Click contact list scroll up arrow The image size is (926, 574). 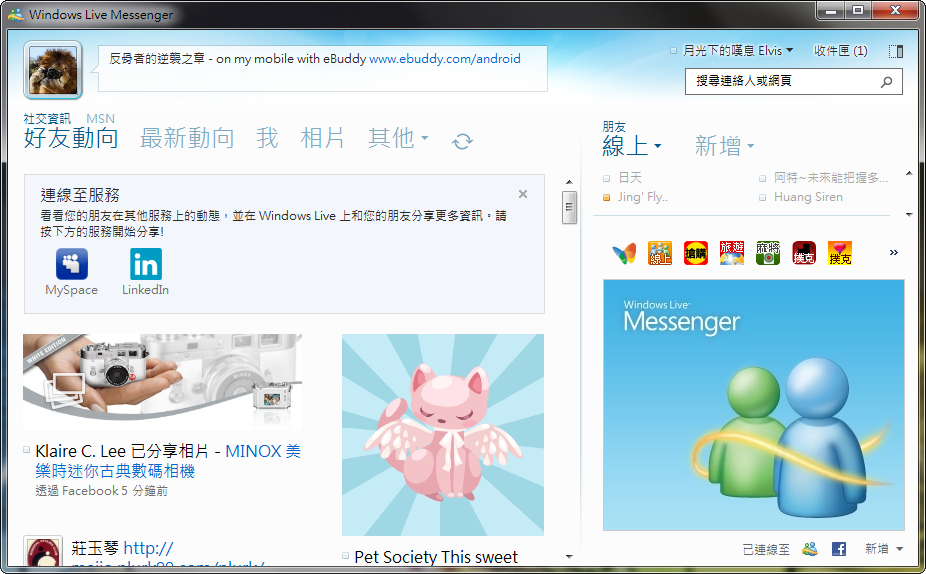pyautogui.click(x=909, y=174)
